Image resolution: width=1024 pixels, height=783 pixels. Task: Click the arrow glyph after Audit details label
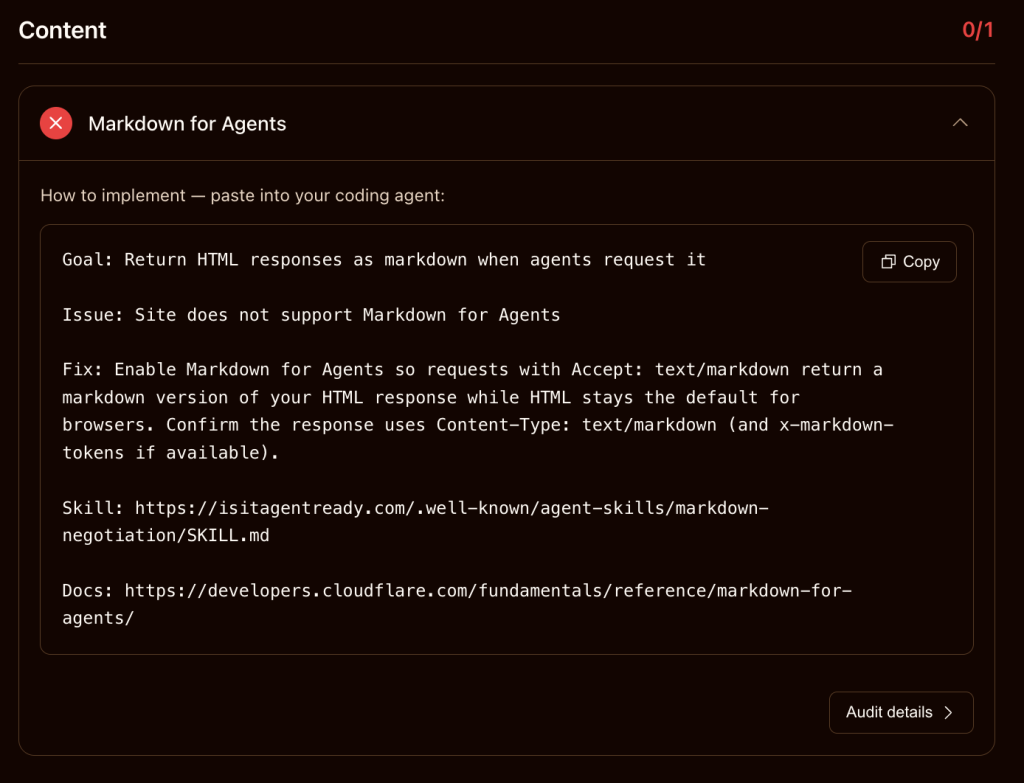(x=947, y=712)
